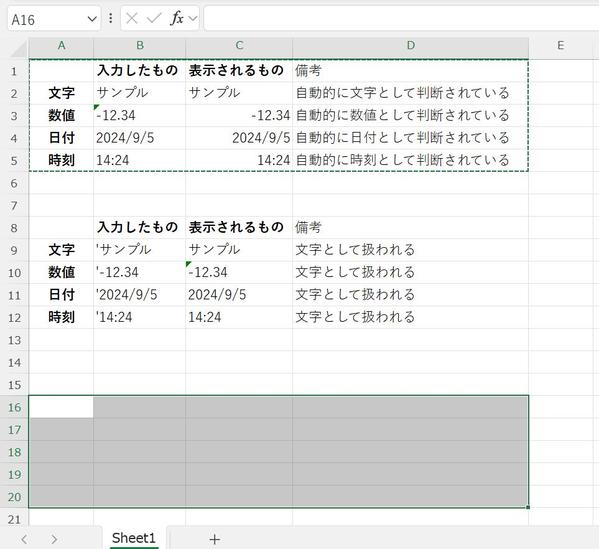Click the next sheet navigation arrow
This screenshot has width=599, height=549.
tap(54, 539)
